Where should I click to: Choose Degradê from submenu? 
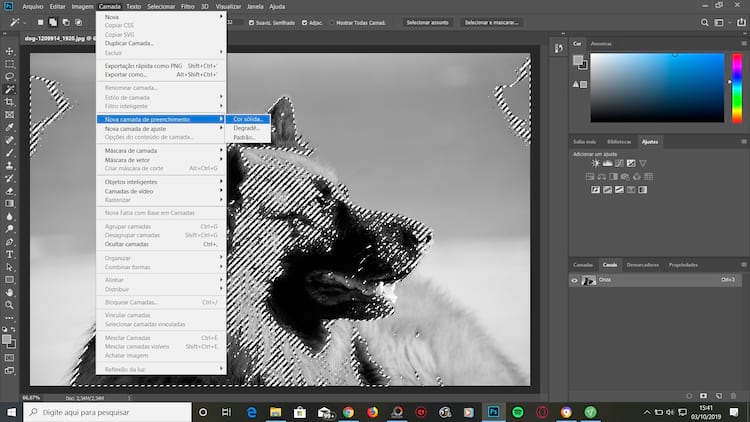(x=248, y=128)
